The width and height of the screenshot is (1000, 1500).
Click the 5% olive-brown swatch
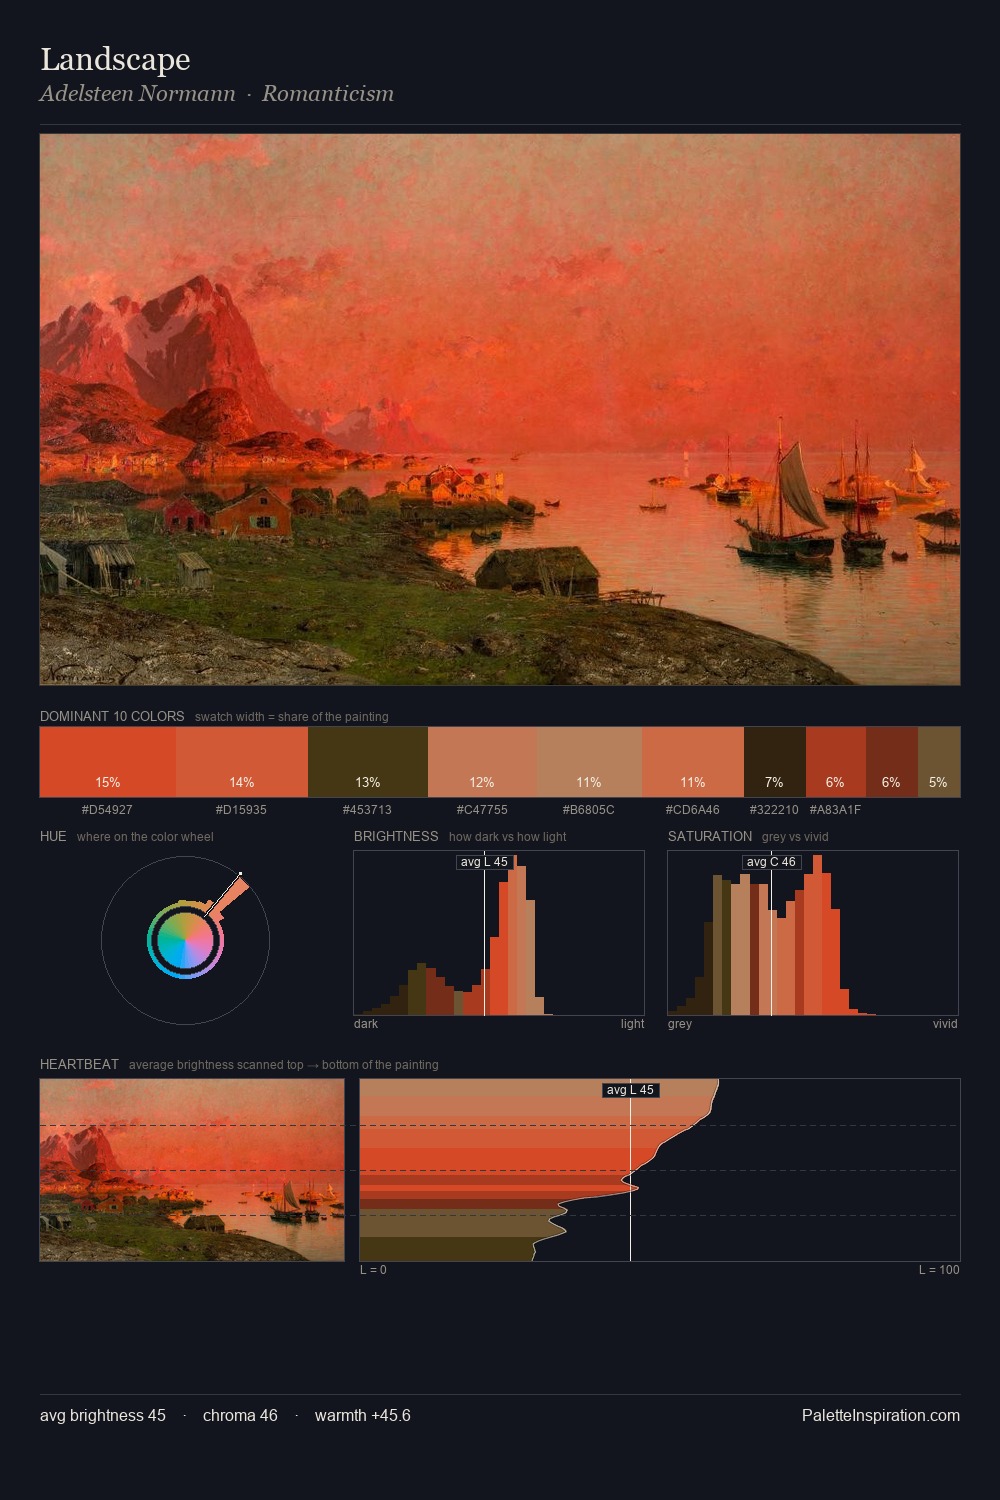click(939, 762)
